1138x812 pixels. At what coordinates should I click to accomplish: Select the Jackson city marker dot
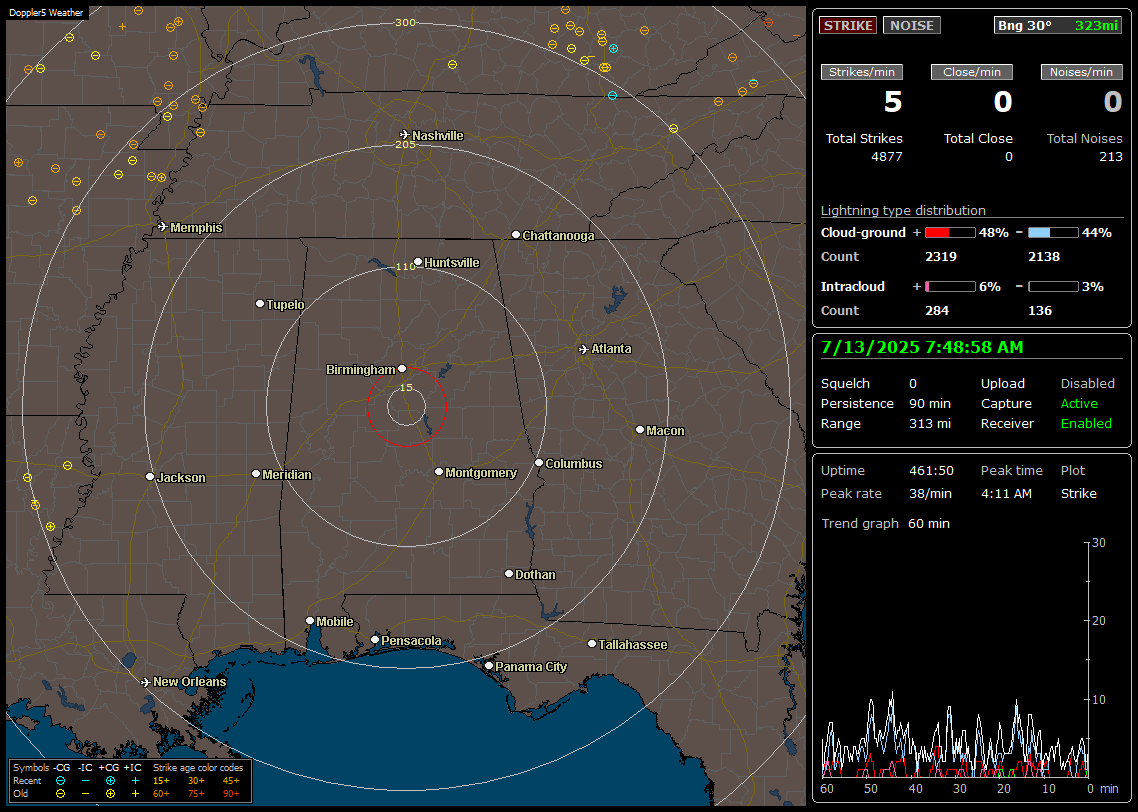click(150, 477)
